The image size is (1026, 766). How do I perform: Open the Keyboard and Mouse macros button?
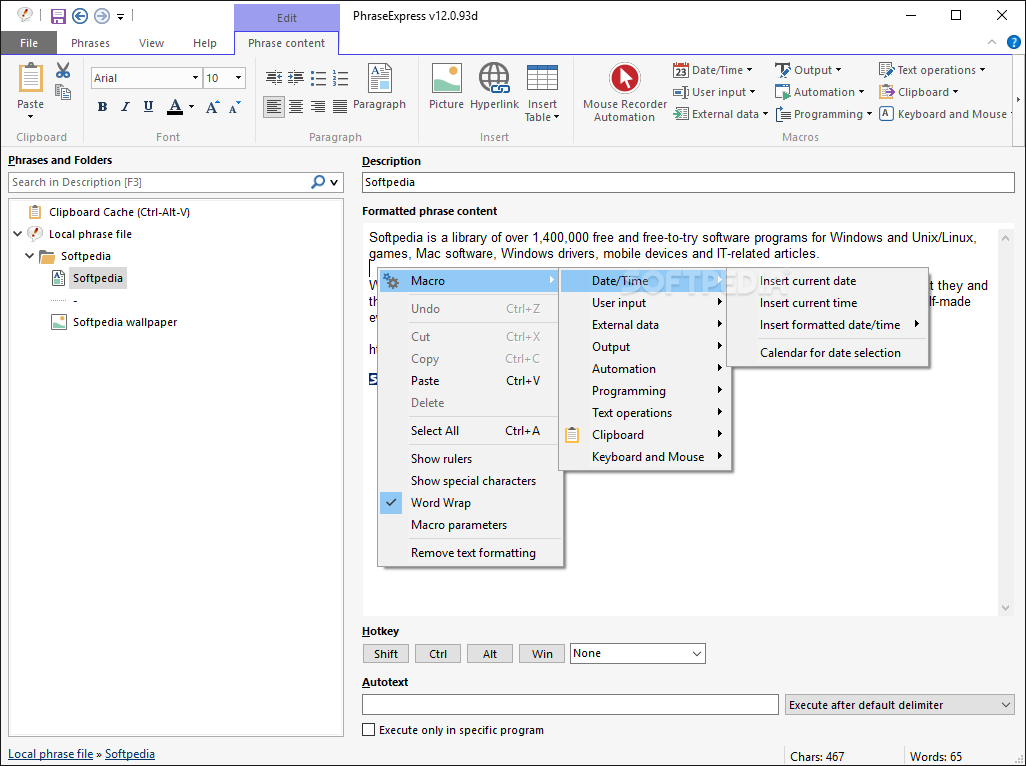coord(946,114)
